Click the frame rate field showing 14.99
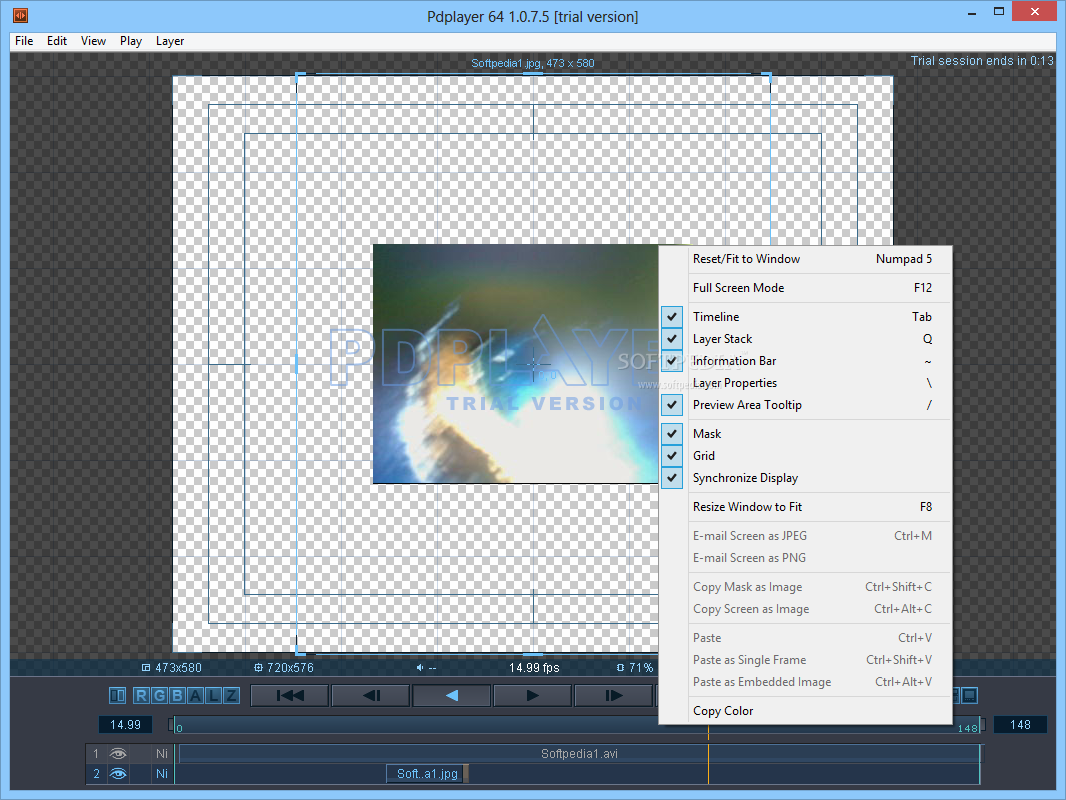The height and width of the screenshot is (800, 1066). pos(125,725)
